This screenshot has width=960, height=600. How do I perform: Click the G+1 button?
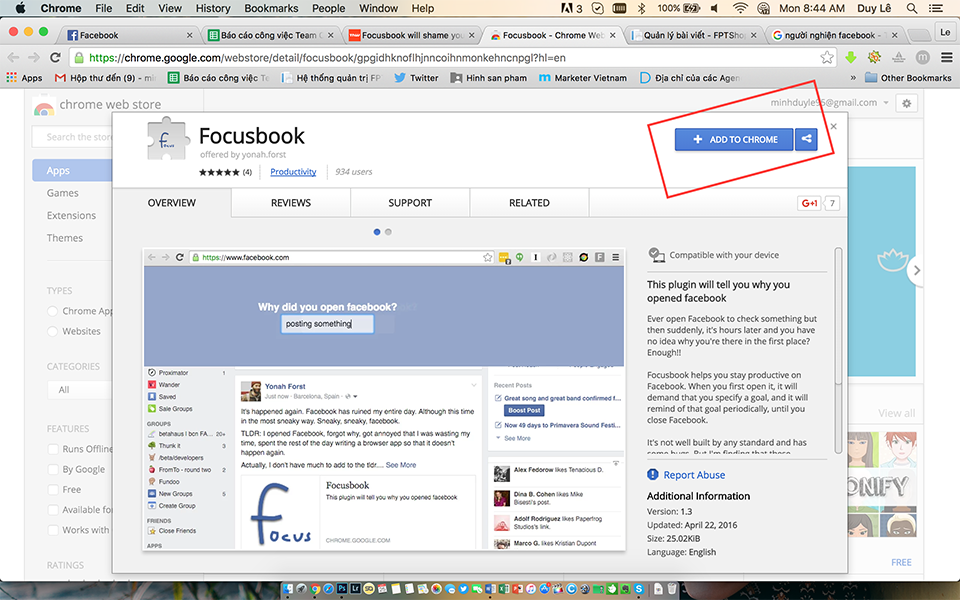pos(809,203)
